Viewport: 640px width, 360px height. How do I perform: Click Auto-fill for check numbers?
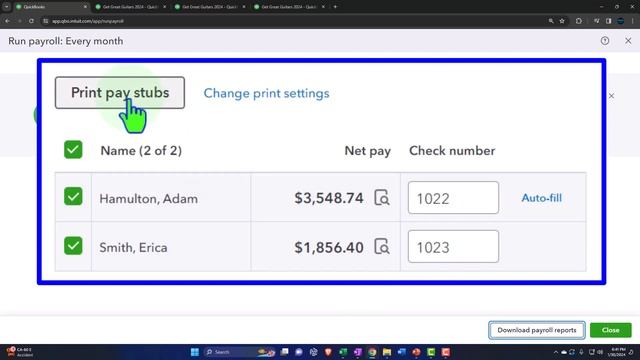point(541,198)
